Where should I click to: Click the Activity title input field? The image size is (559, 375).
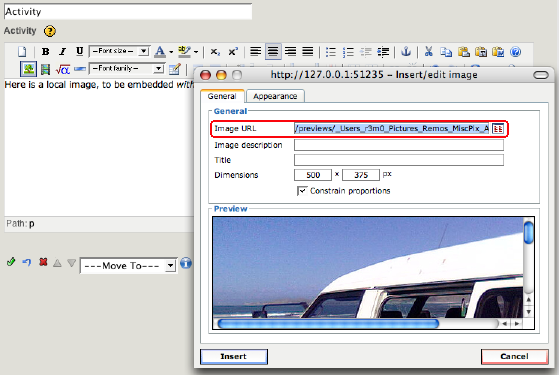(x=128, y=12)
